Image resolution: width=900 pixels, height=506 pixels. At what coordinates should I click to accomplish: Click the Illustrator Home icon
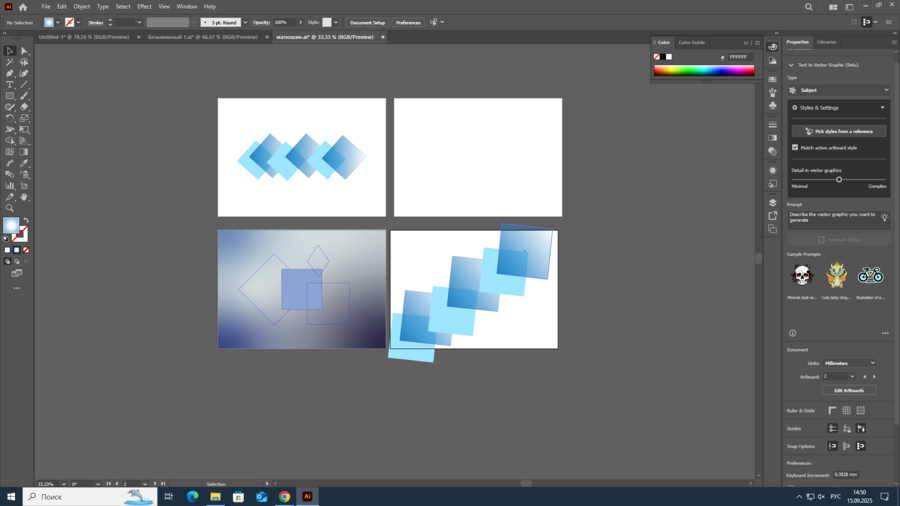[23, 7]
